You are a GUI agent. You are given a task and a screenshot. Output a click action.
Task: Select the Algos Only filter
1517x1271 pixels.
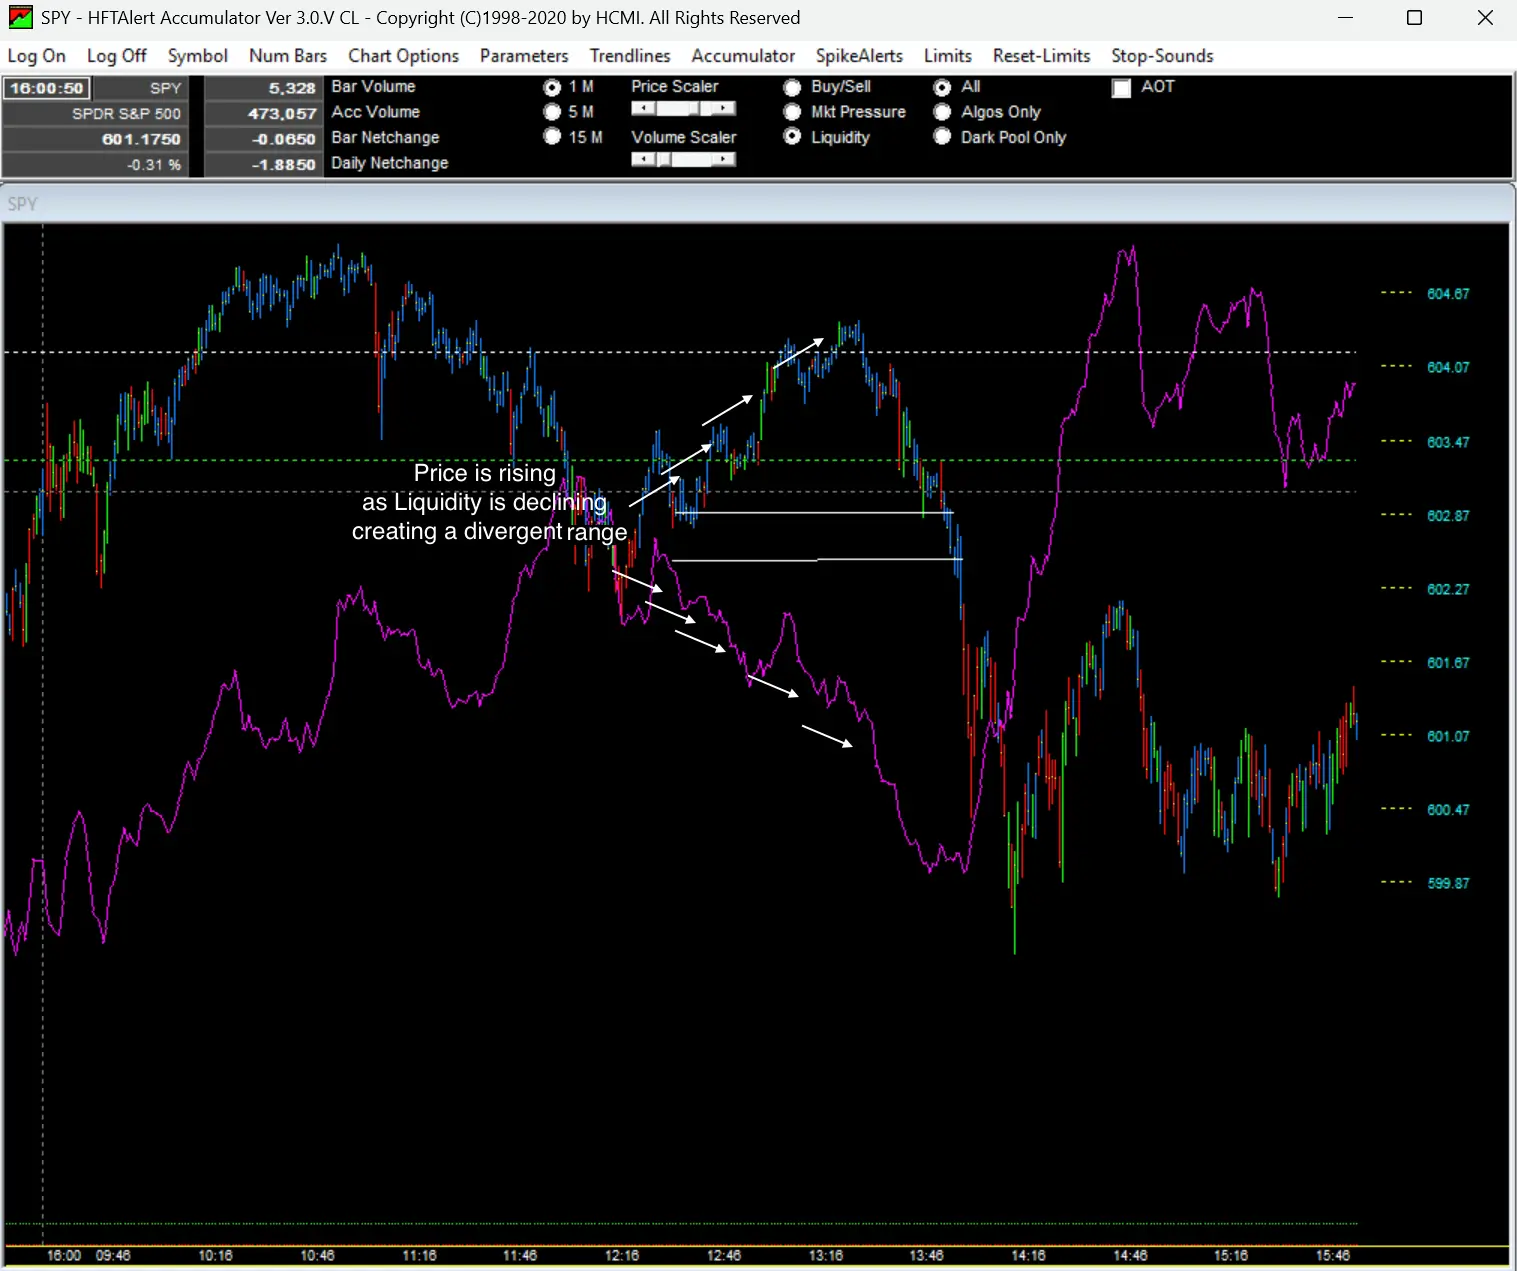(942, 112)
